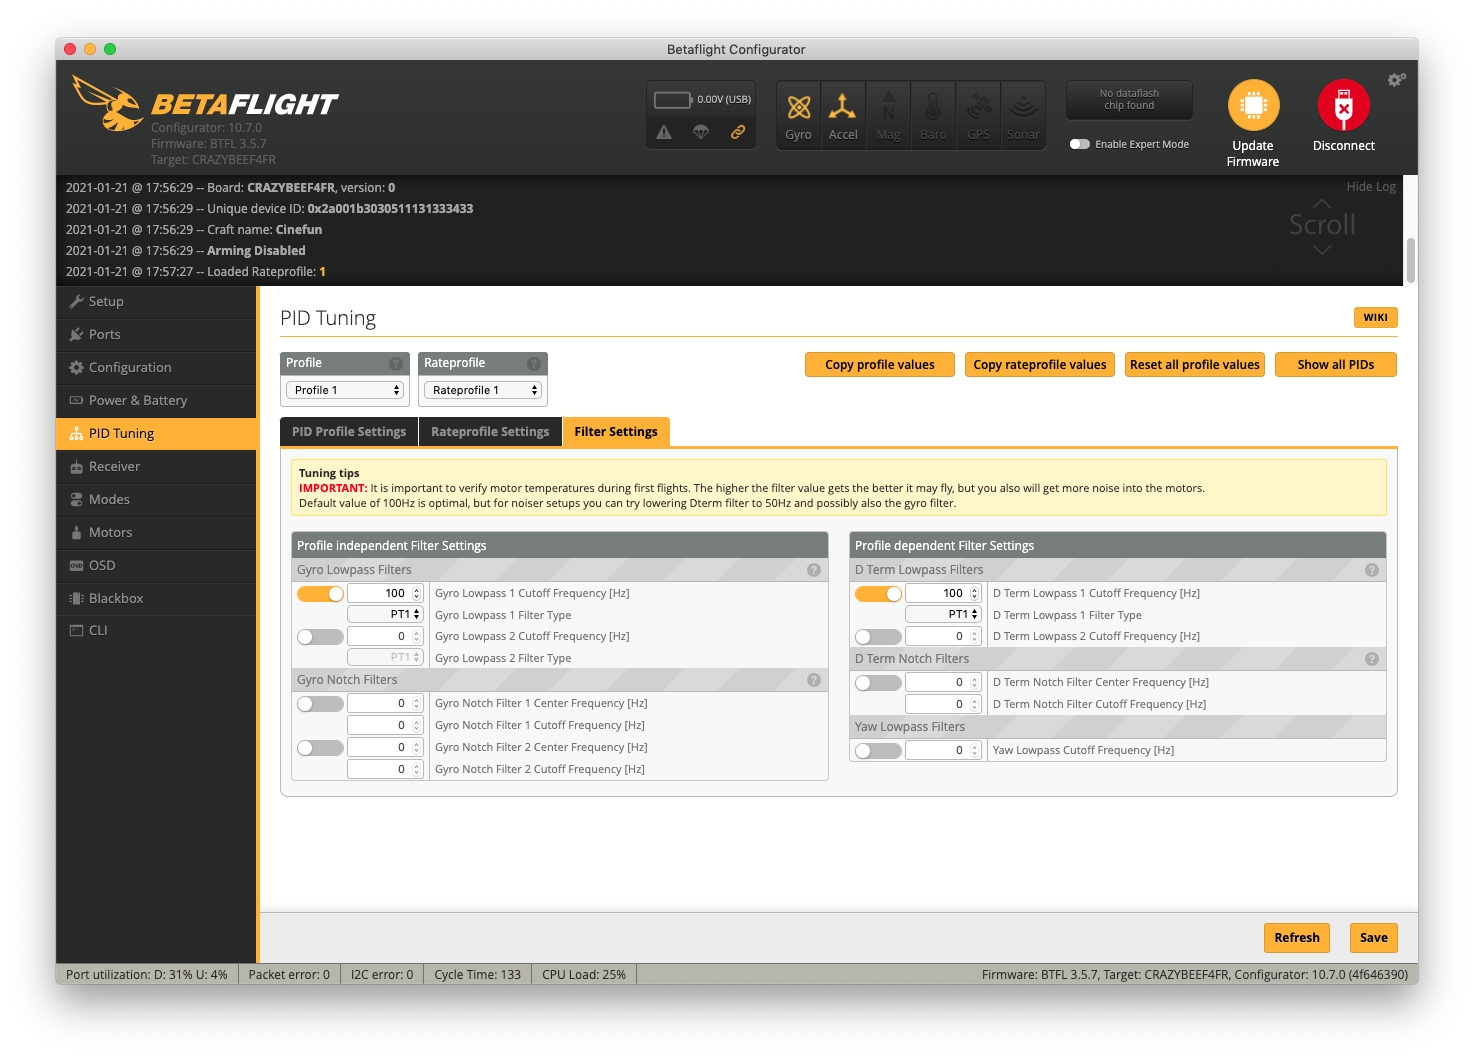Click Reset all profile values button

tap(1195, 365)
